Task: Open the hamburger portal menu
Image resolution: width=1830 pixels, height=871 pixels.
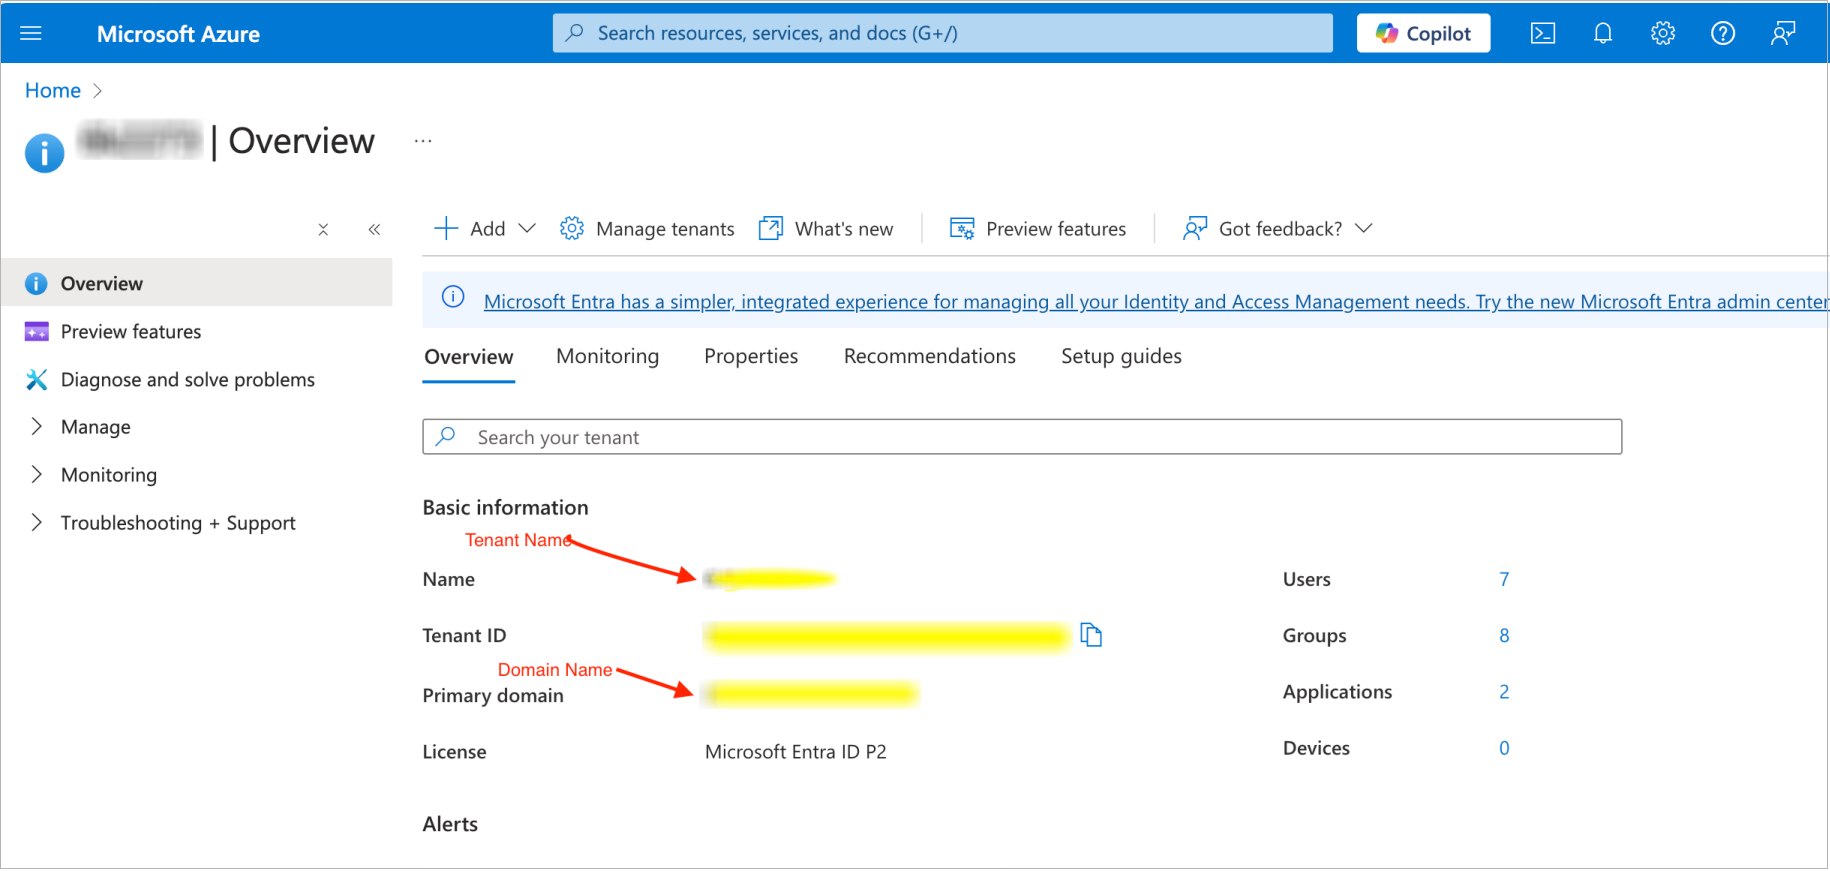Action: click(x=31, y=33)
